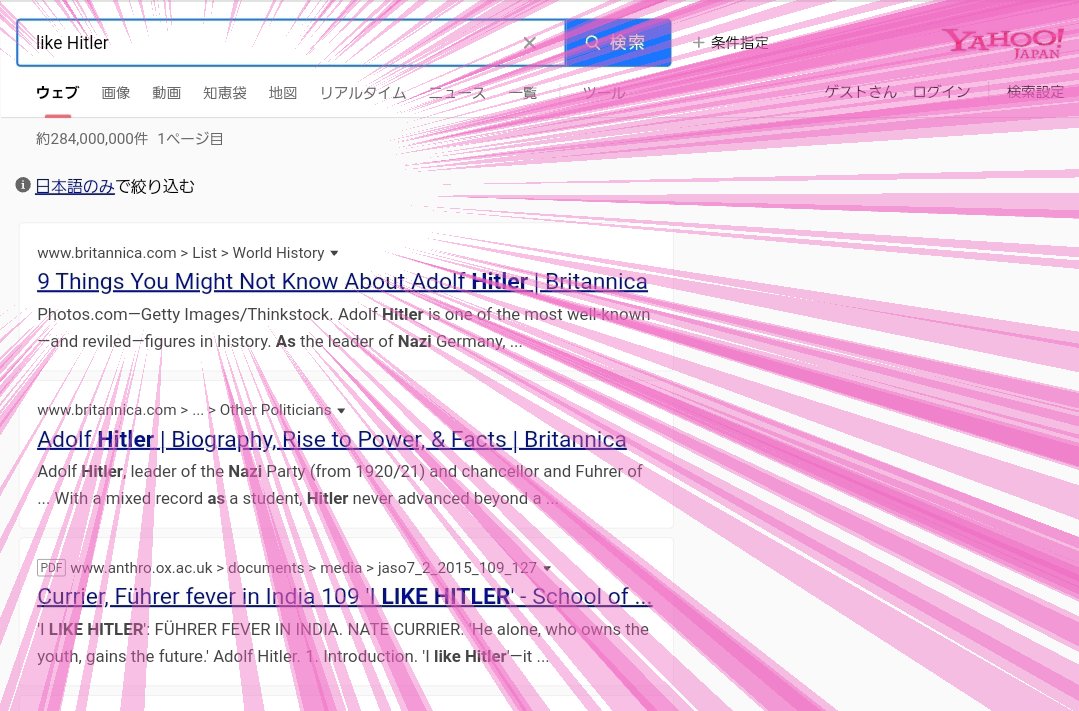
Task: Switch to the 画像 images tab
Action: 116,92
